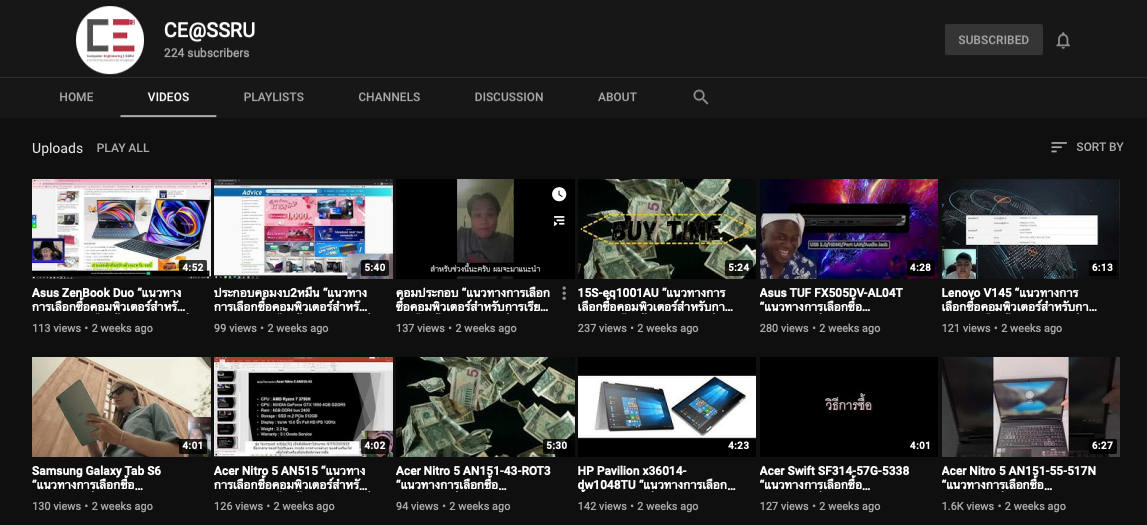
Task: Open the HP Pavilion x360 video thumbnail
Action: tap(666, 407)
